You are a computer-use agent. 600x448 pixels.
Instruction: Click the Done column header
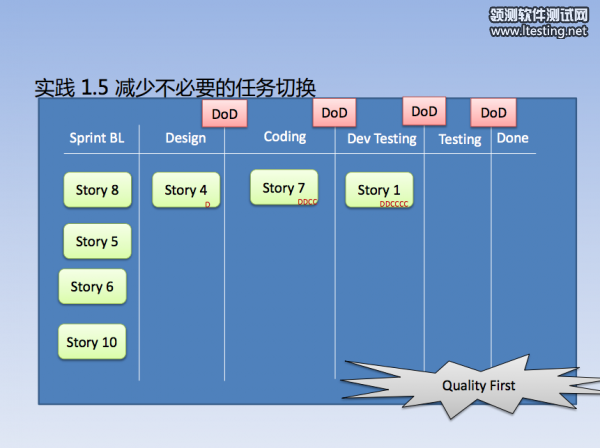pos(513,138)
